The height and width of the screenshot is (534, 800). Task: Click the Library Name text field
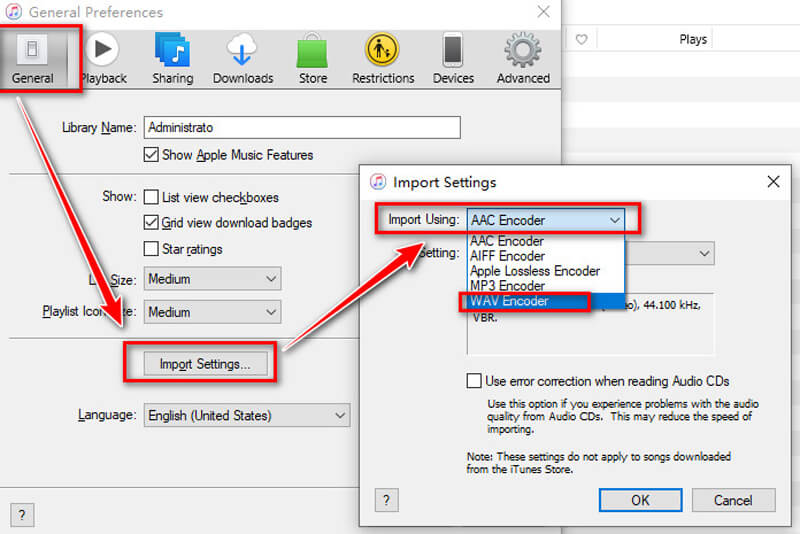pyautogui.click(x=302, y=128)
